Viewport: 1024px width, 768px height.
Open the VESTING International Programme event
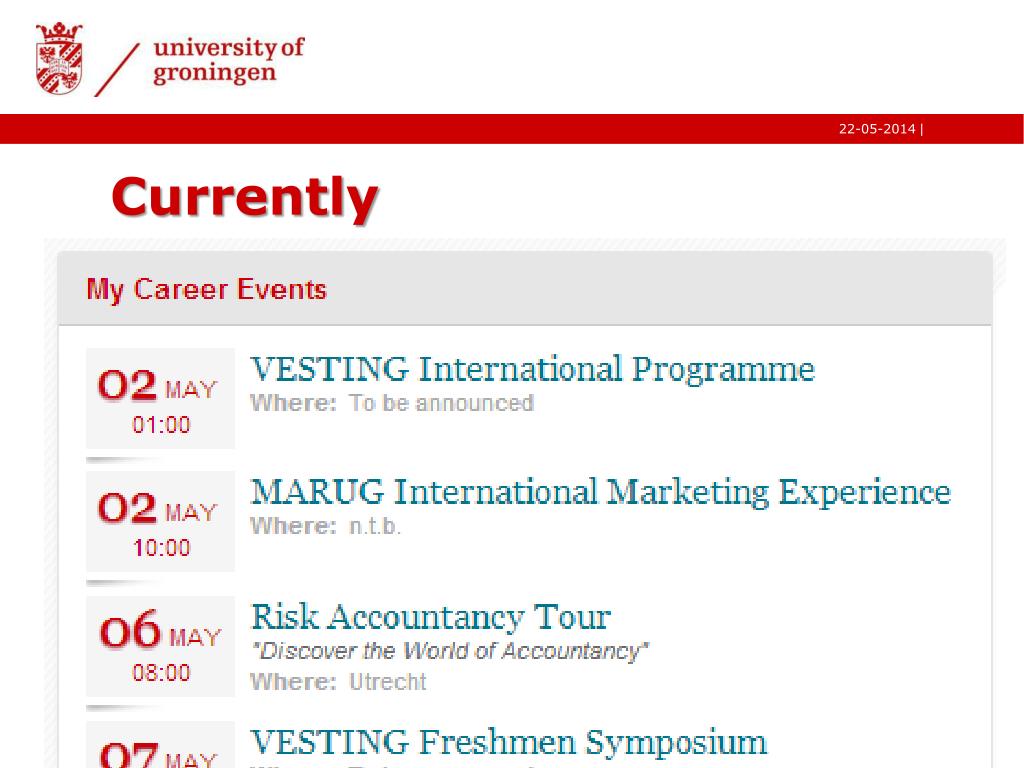pyautogui.click(x=532, y=369)
